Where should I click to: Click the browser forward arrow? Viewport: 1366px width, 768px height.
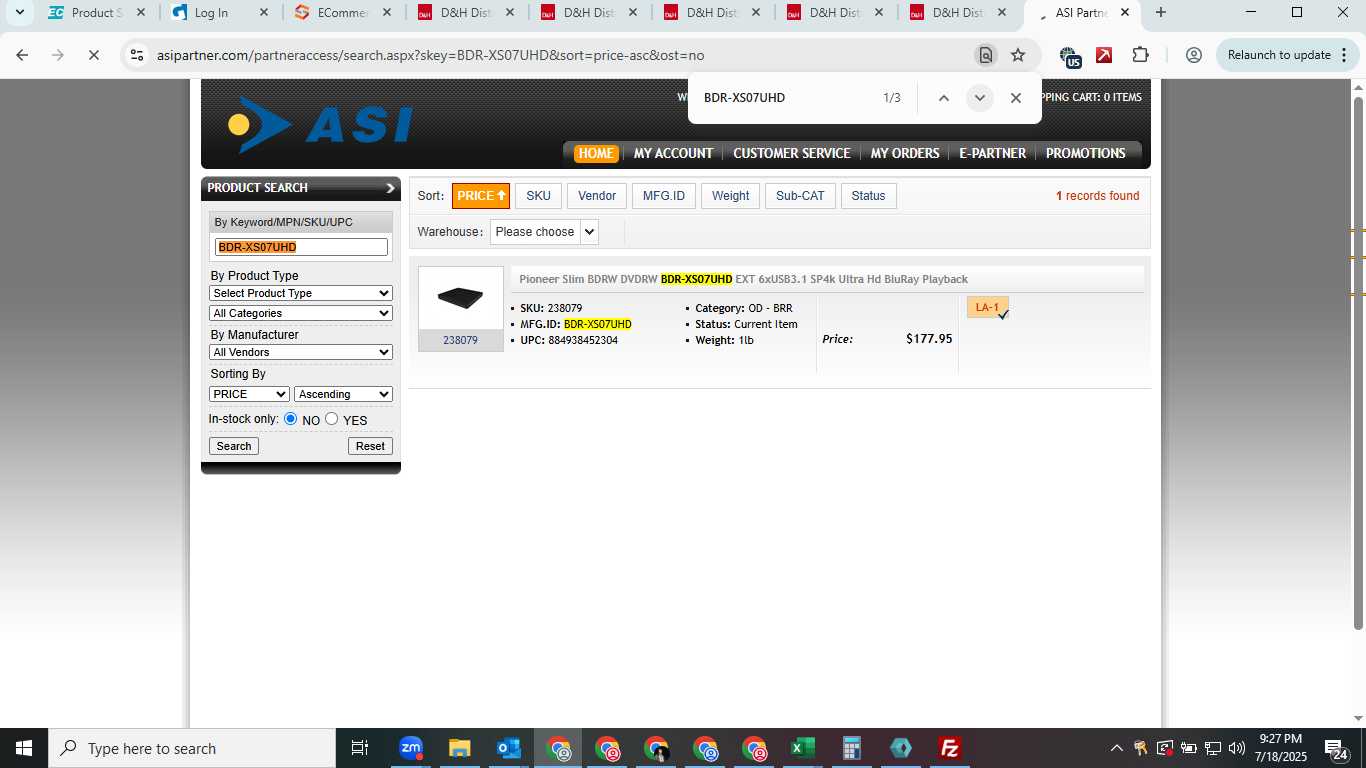tap(58, 55)
